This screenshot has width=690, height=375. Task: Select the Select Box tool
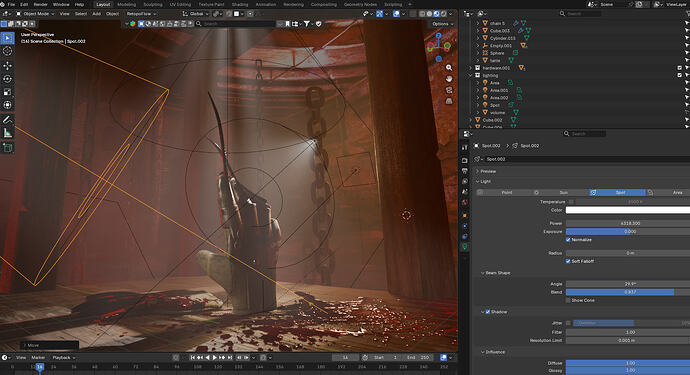(7, 38)
